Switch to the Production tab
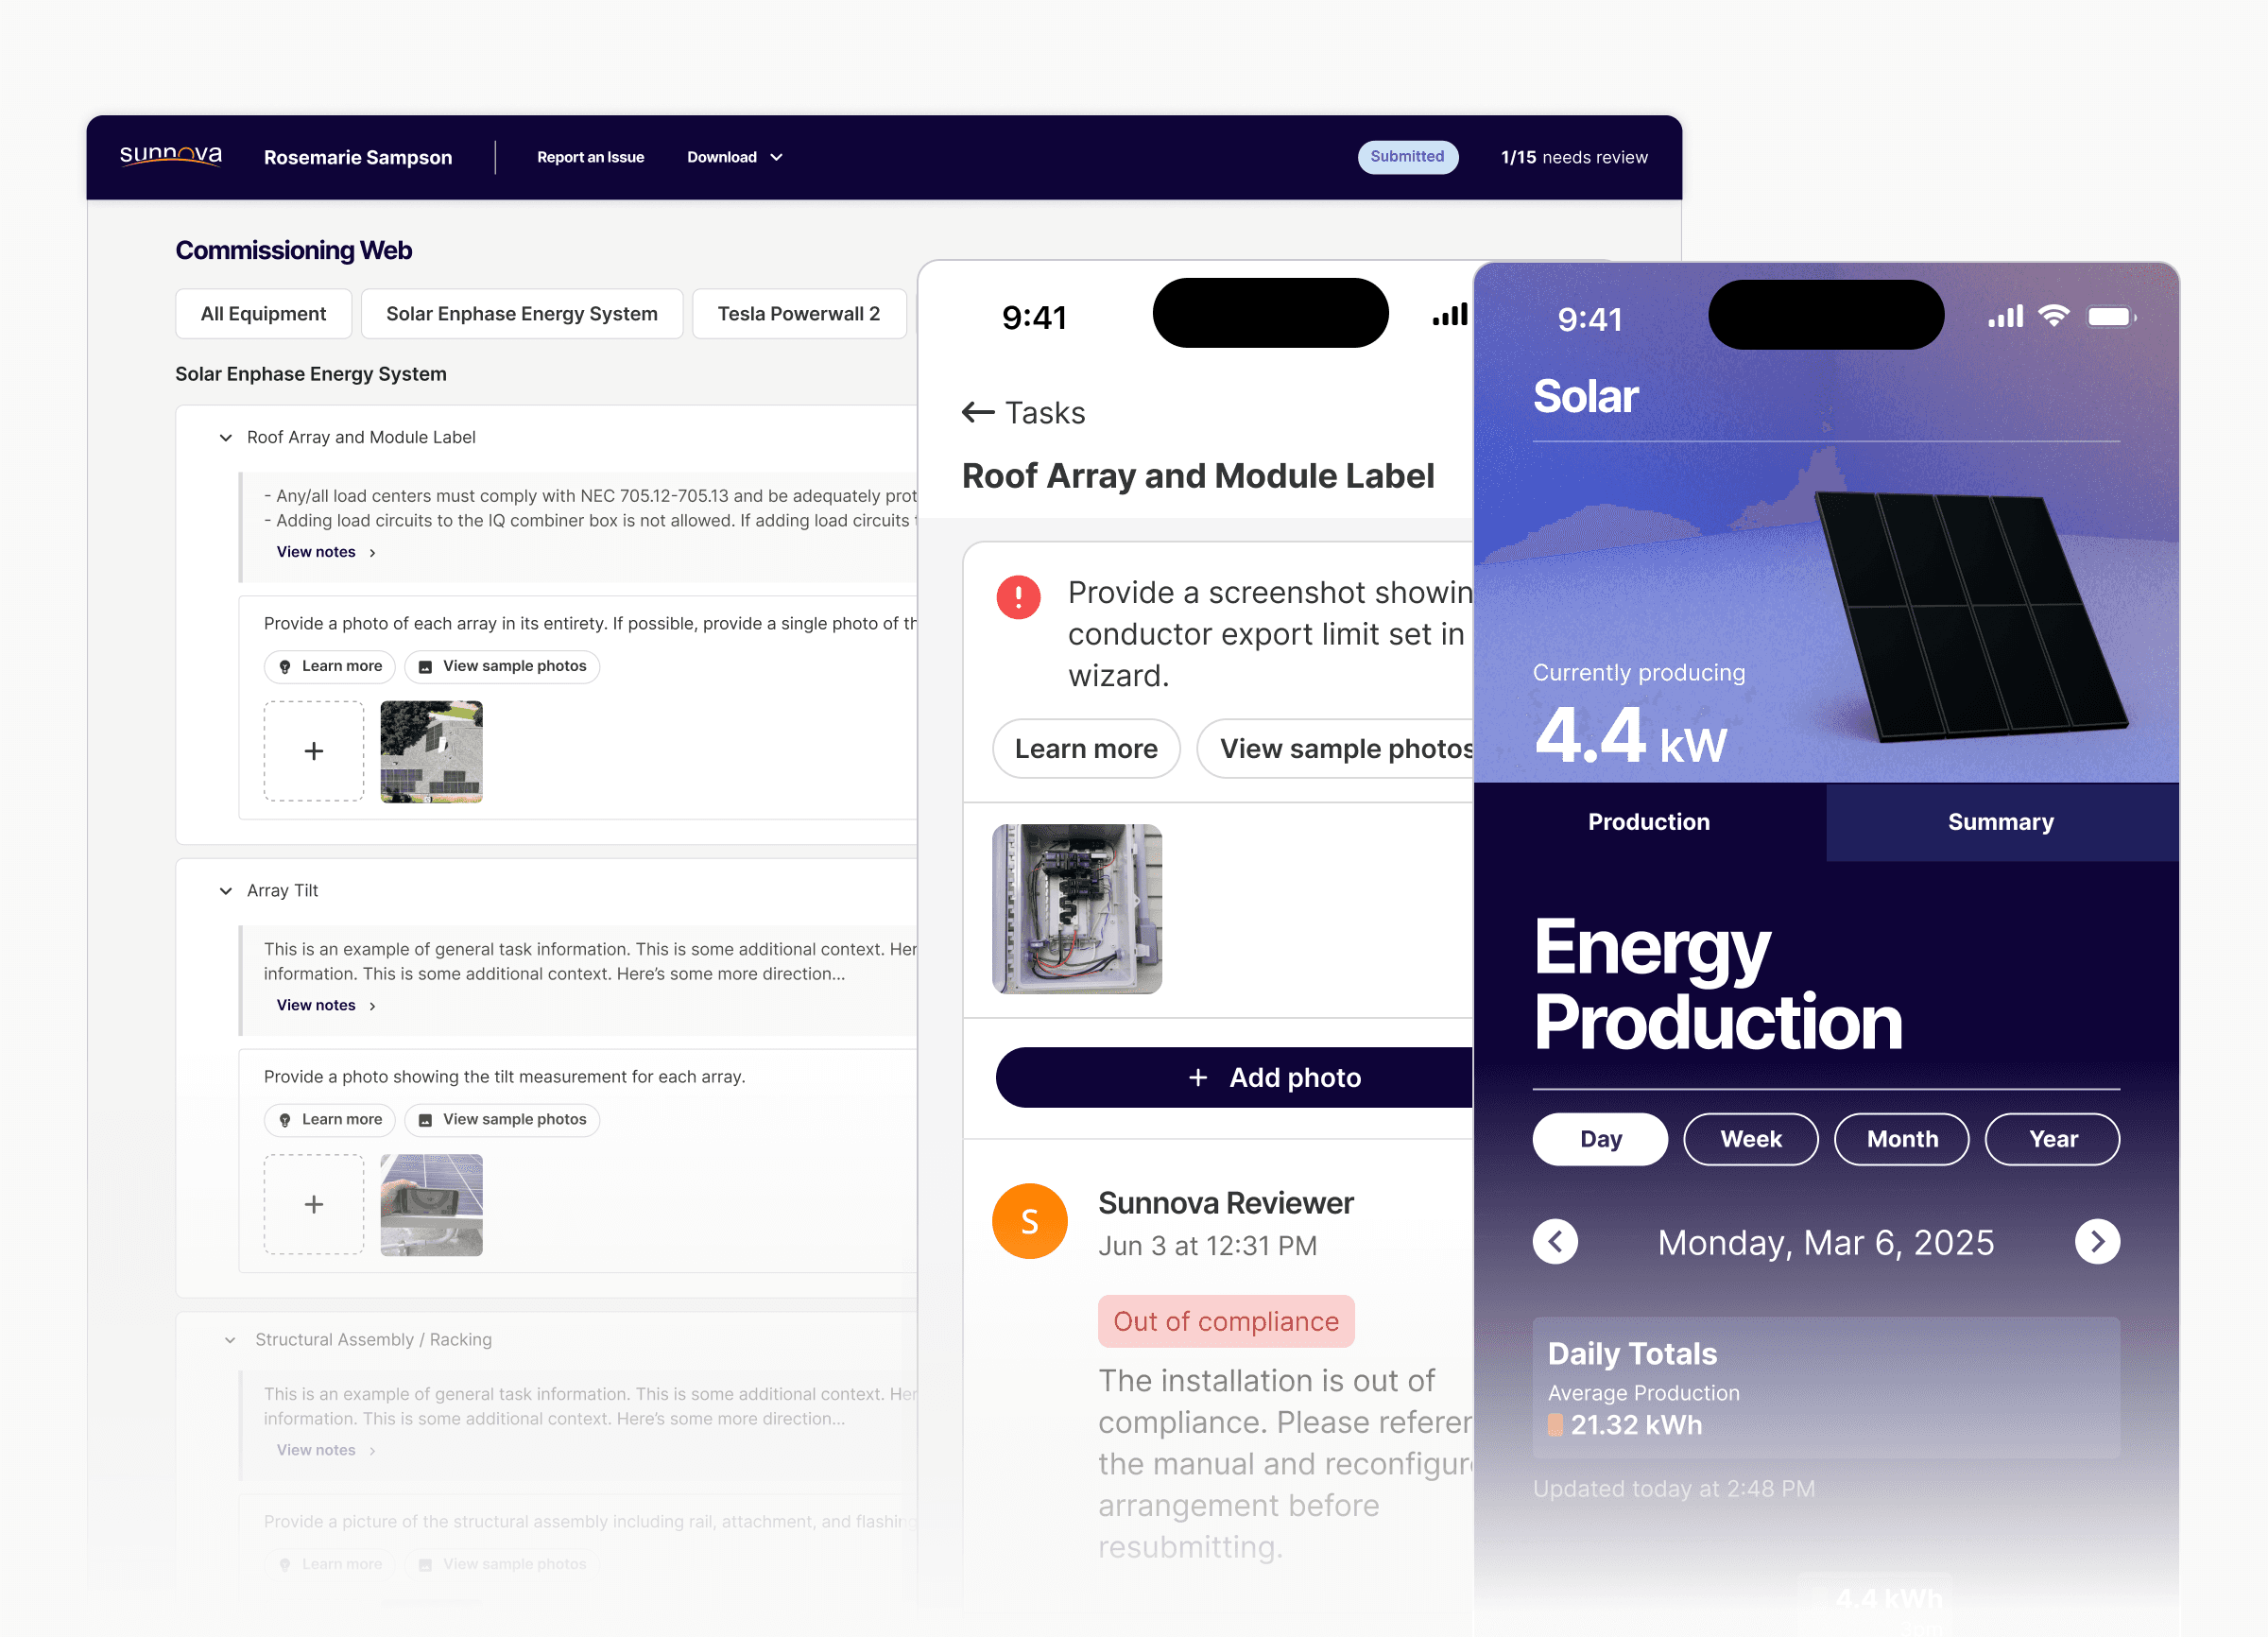Image resolution: width=2268 pixels, height=1637 pixels. point(1648,822)
